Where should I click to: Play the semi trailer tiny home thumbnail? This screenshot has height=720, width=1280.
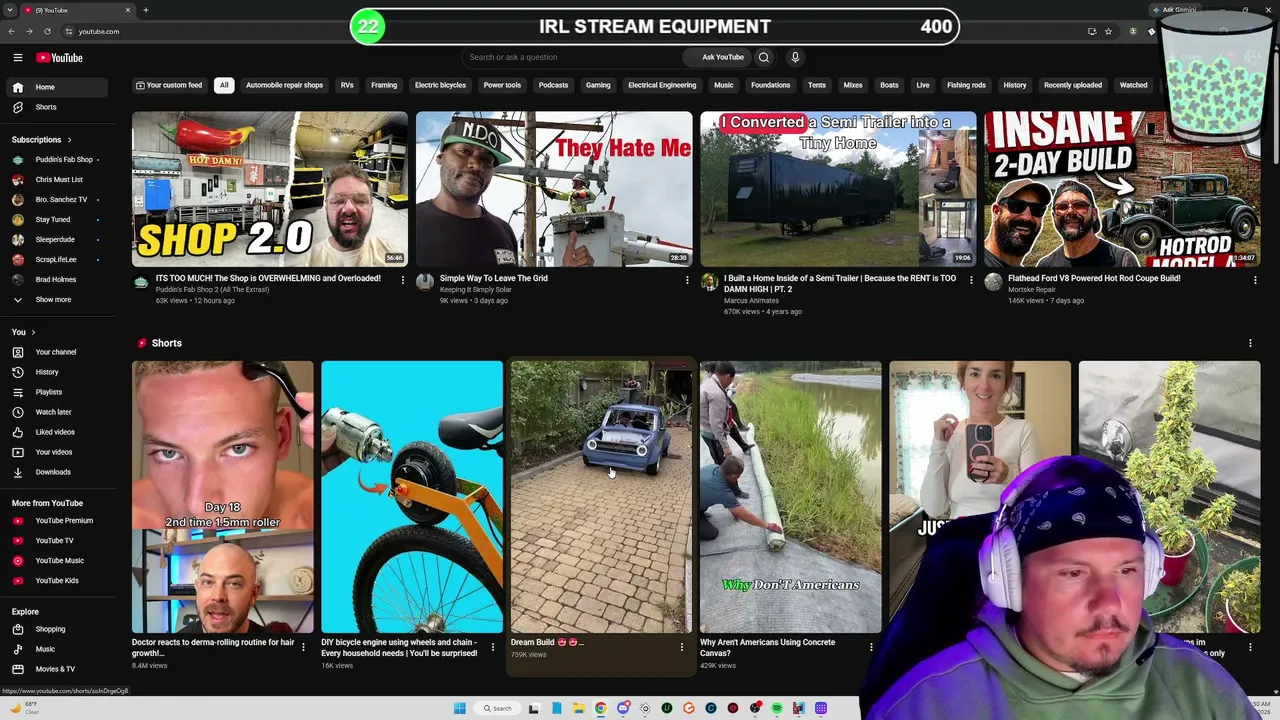838,189
